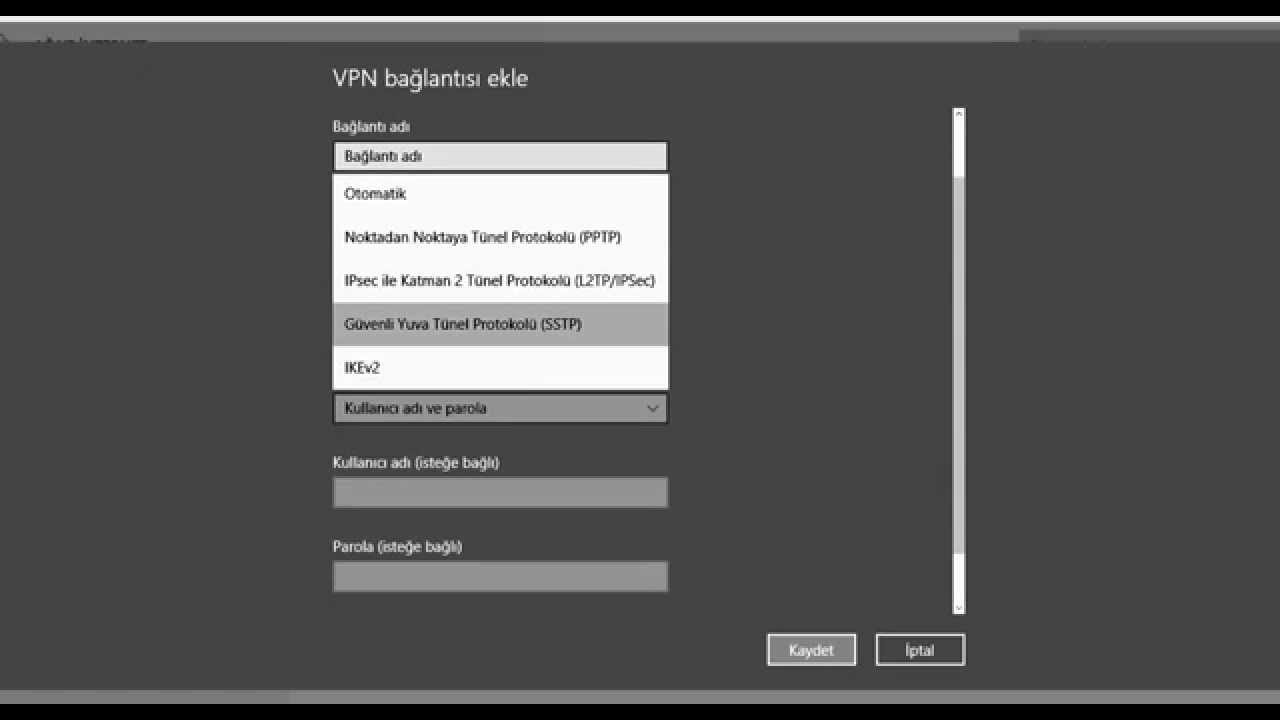This screenshot has height=720, width=1280.
Task: Click the scrollbar down arrow
Action: click(x=959, y=607)
